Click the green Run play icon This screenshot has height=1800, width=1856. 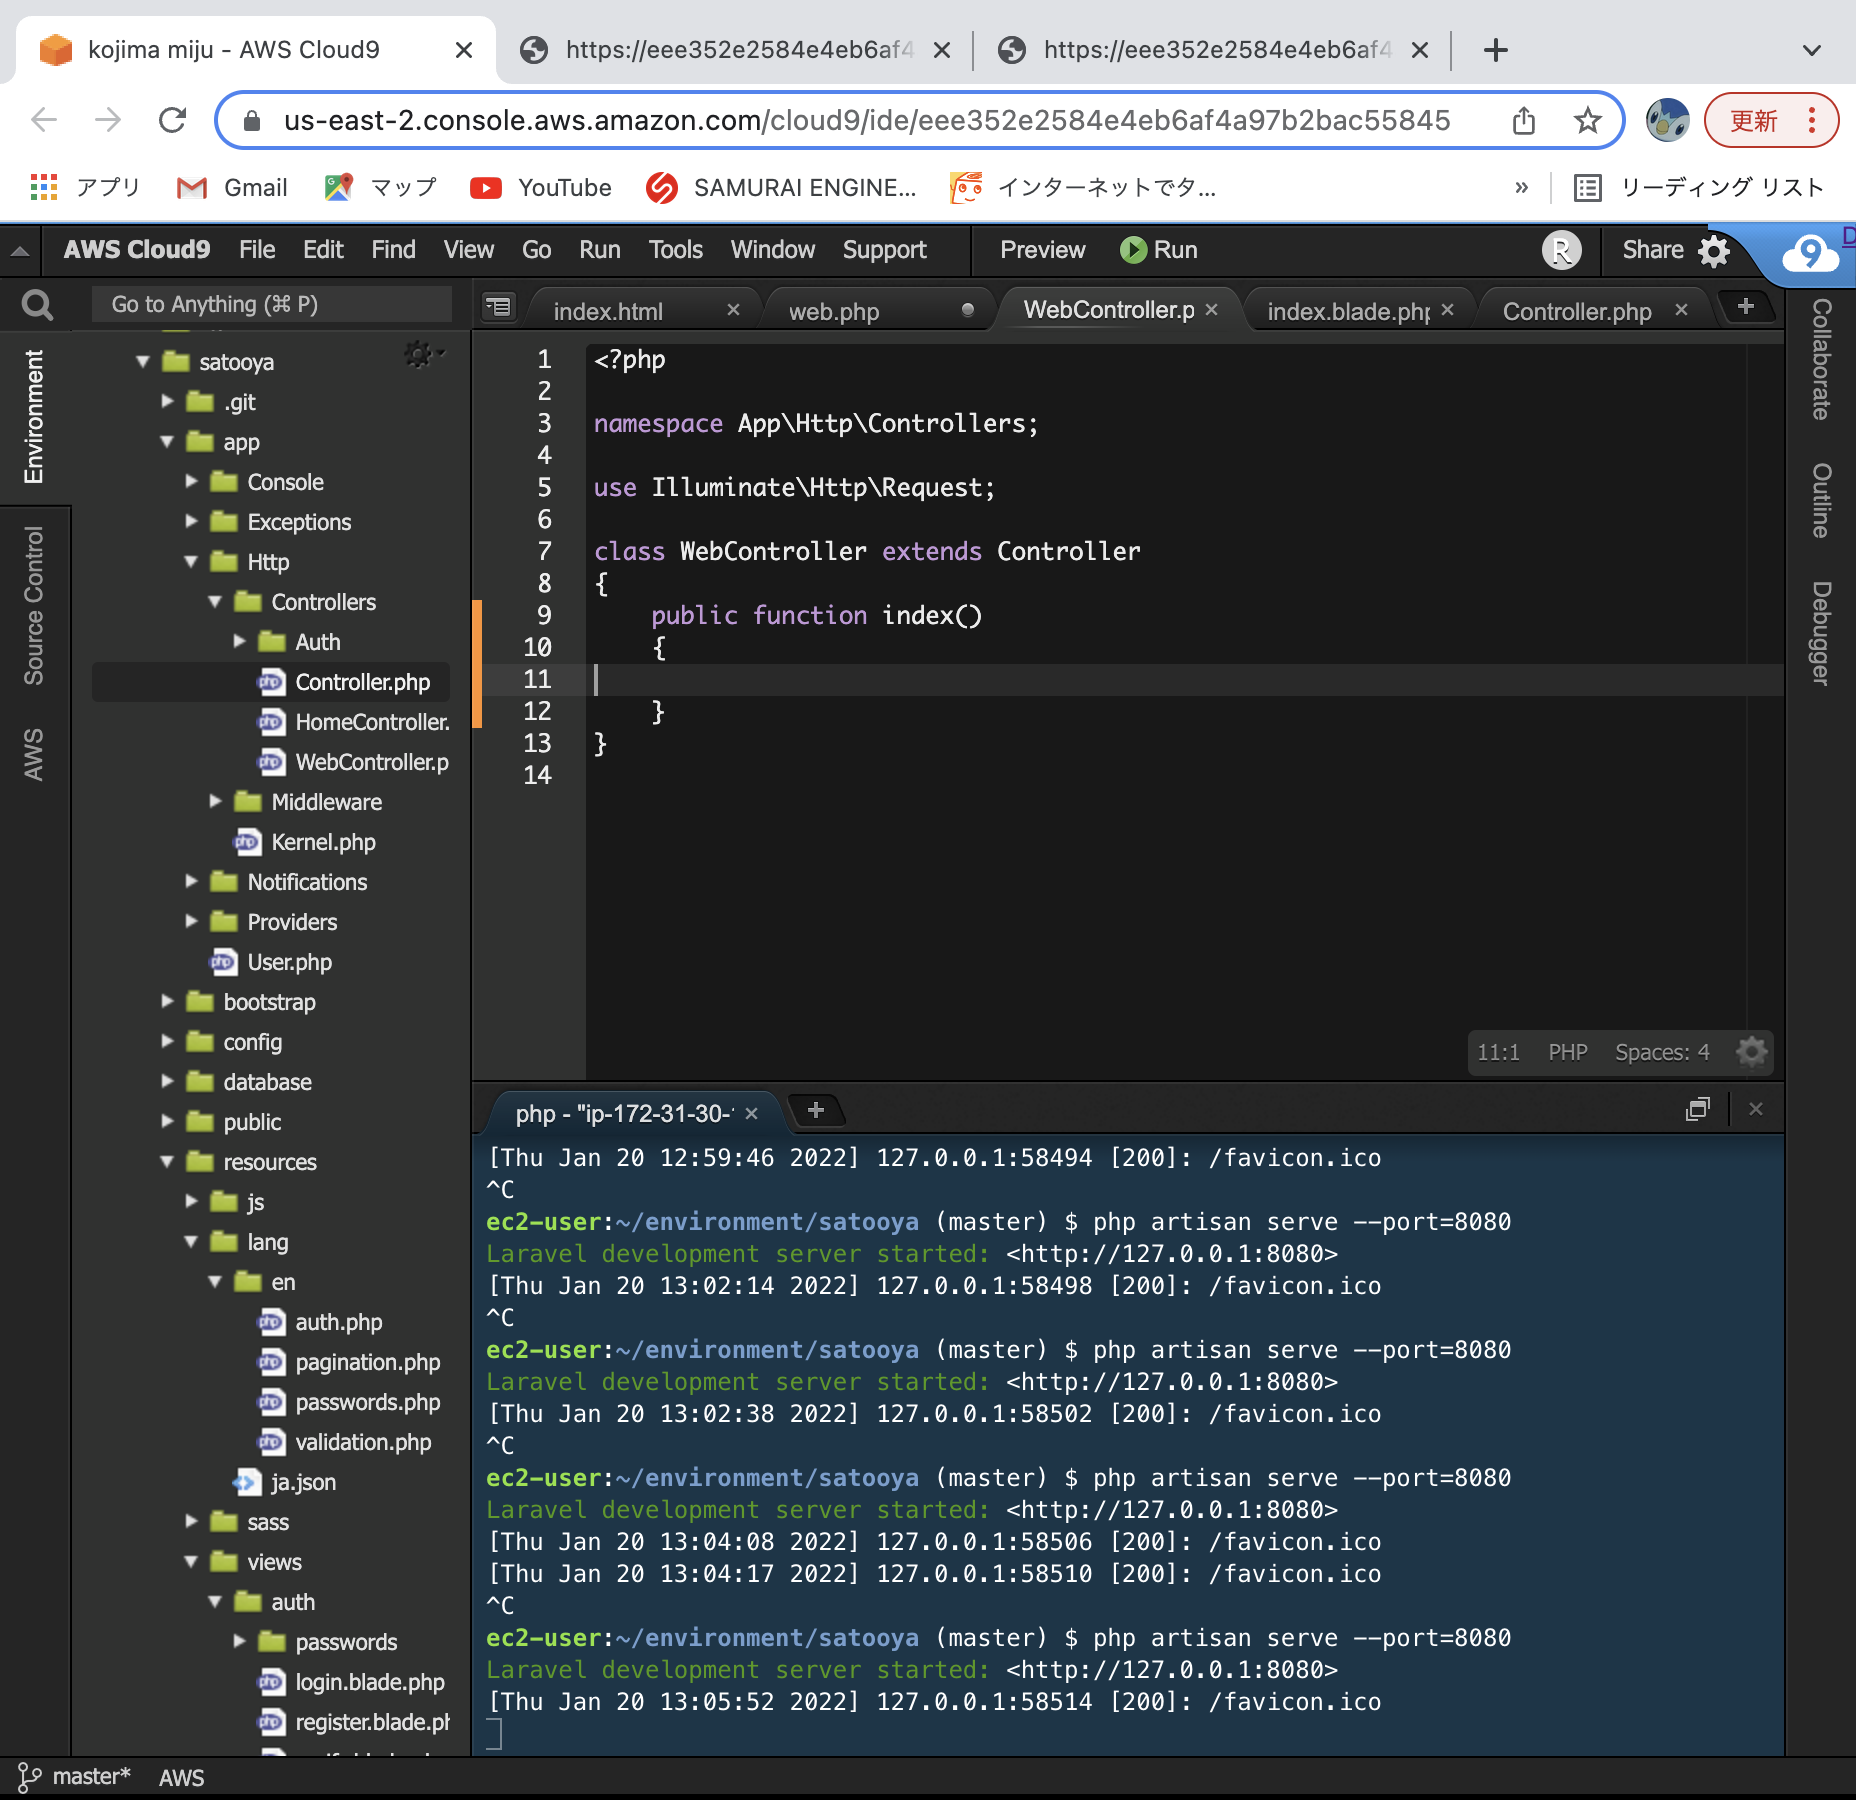(x=1133, y=250)
